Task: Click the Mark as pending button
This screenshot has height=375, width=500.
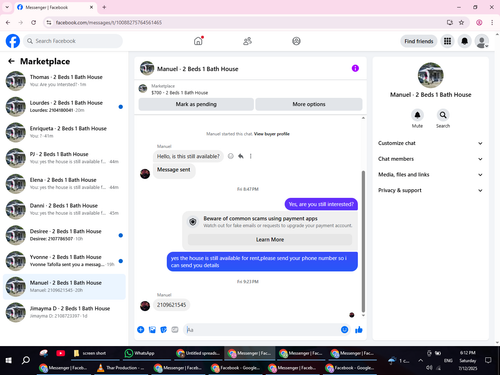Action: click(196, 104)
